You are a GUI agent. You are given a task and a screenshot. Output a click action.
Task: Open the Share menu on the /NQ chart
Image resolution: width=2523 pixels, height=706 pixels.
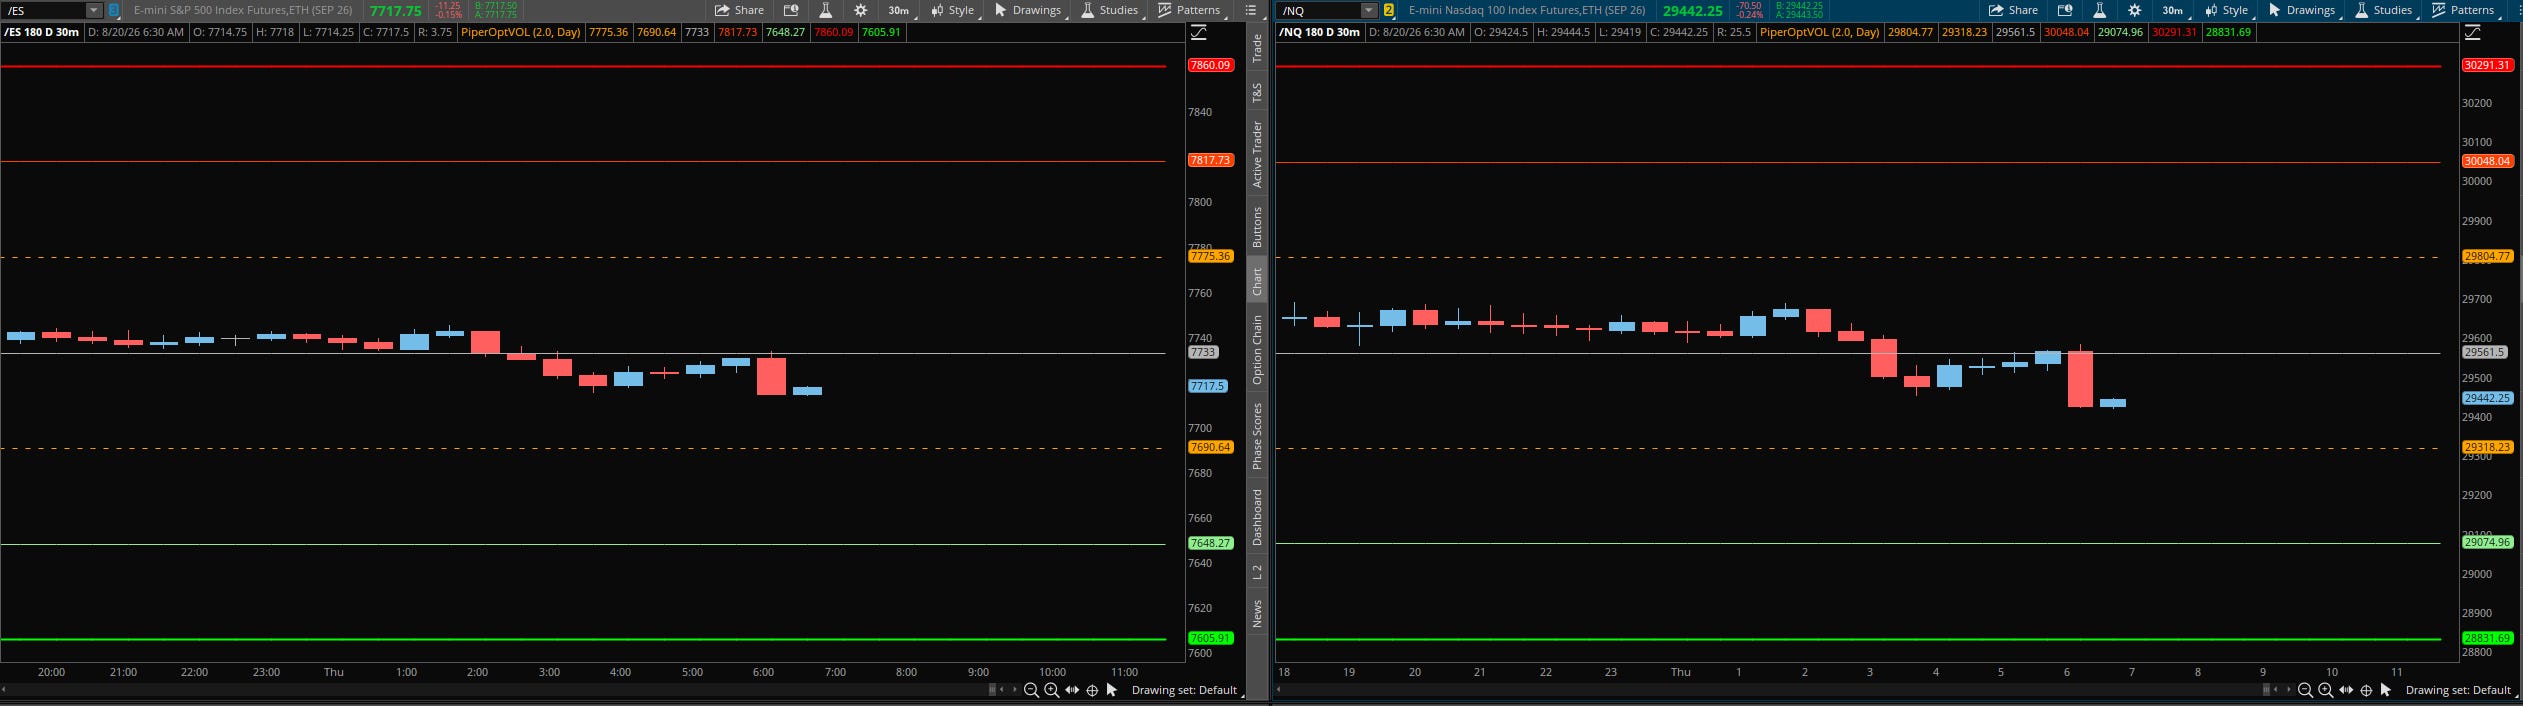[2013, 10]
